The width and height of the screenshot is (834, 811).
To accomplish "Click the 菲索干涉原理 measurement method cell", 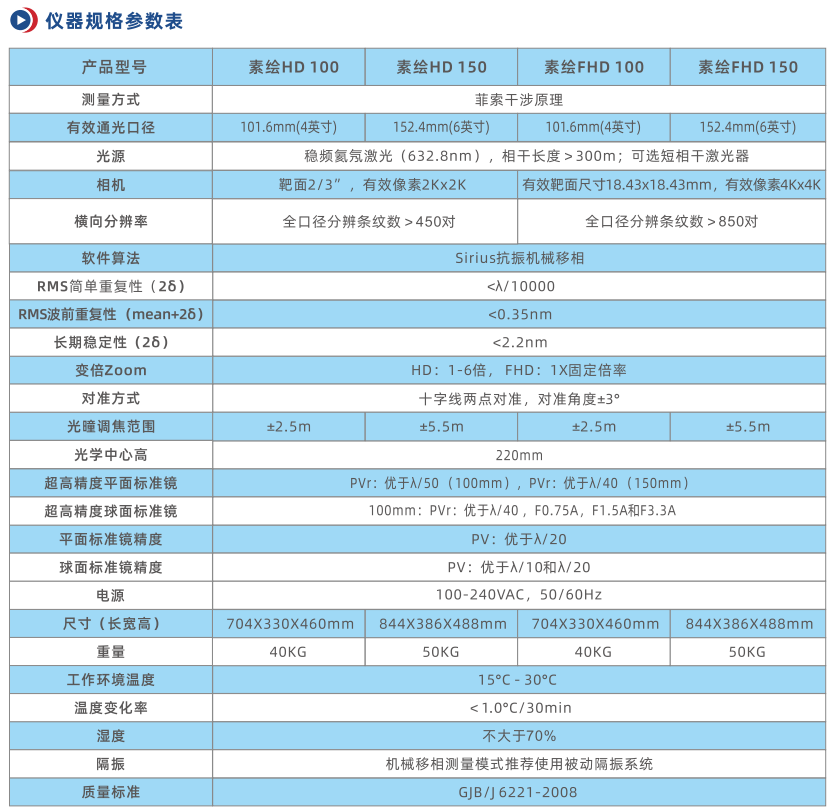I will click(x=518, y=99).
